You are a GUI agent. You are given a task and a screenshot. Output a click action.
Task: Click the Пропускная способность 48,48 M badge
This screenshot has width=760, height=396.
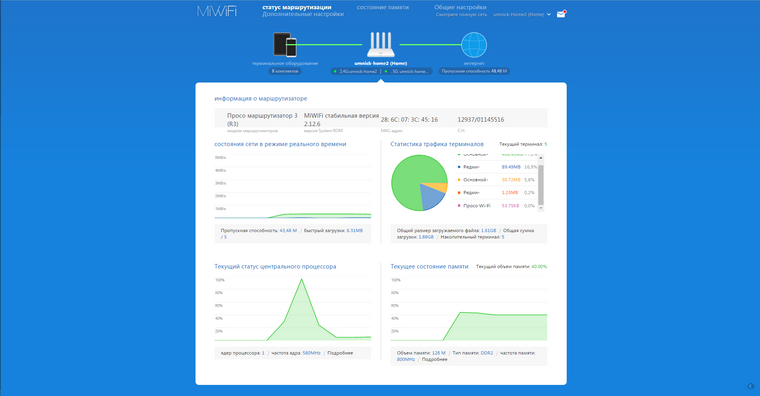point(474,71)
